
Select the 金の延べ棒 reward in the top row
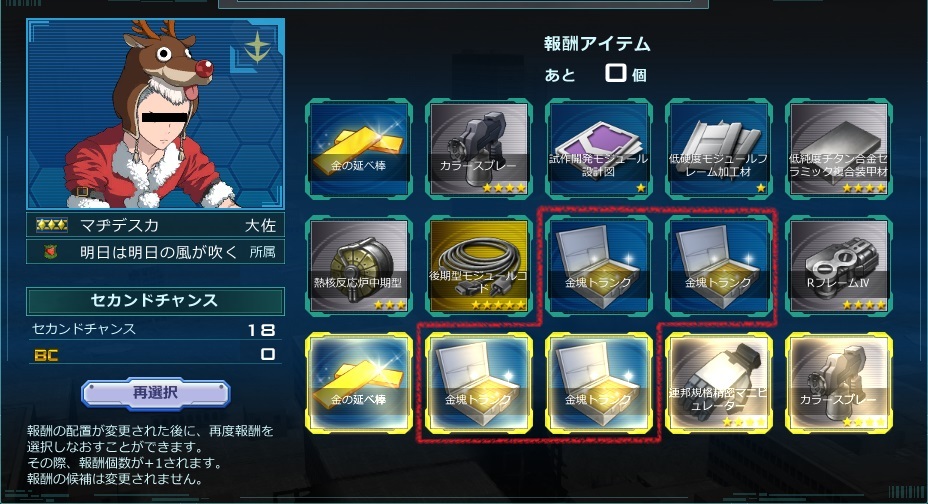tap(359, 149)
